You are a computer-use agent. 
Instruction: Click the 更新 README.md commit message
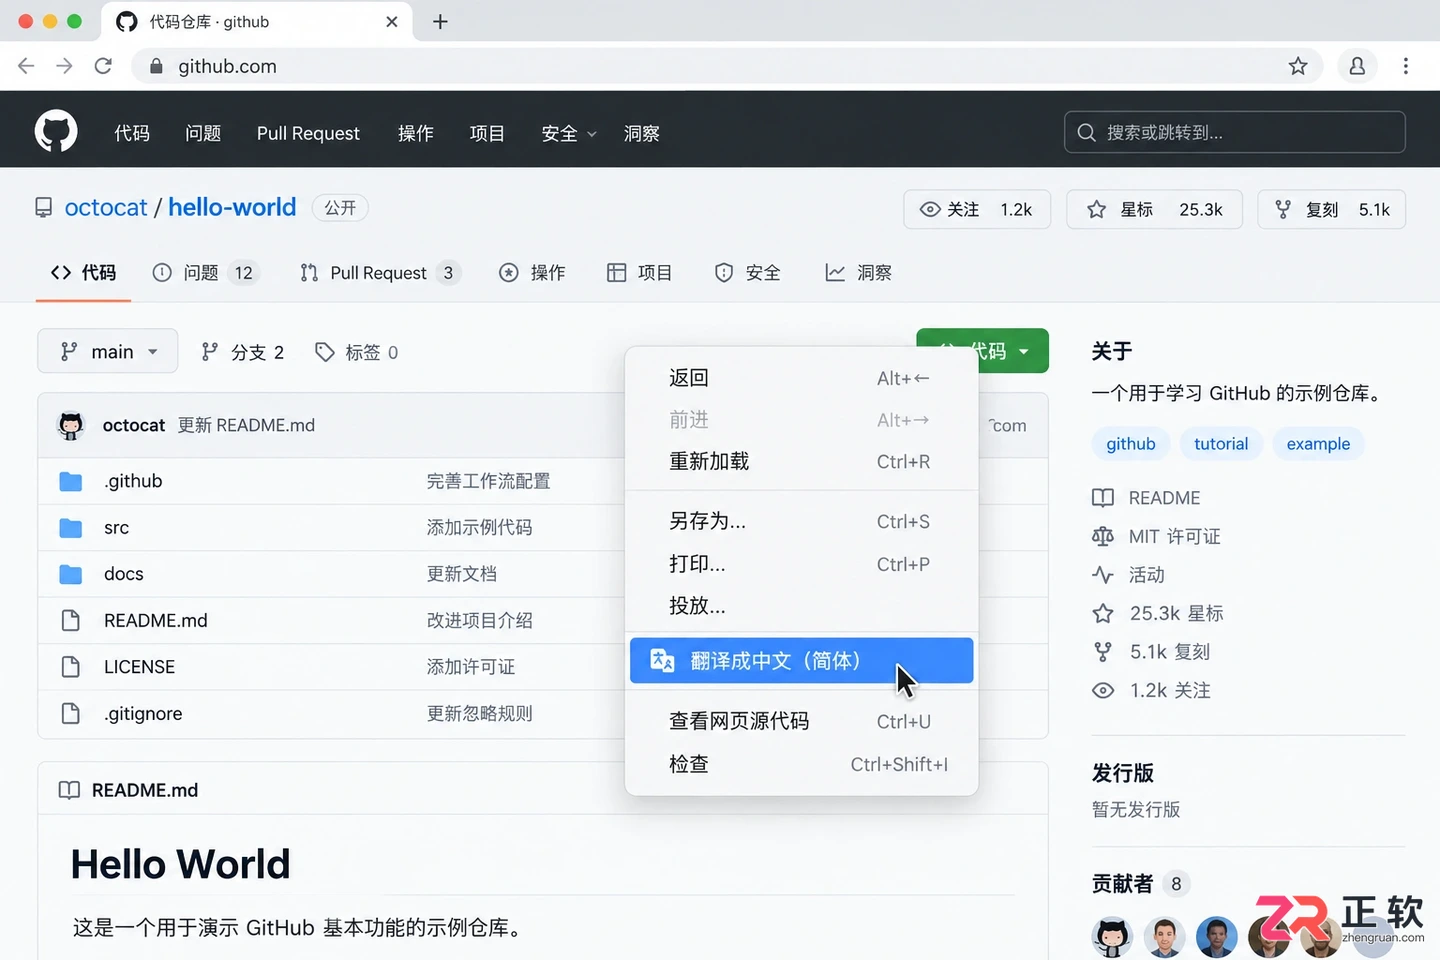pyautogui.click(x=246, y=425)
